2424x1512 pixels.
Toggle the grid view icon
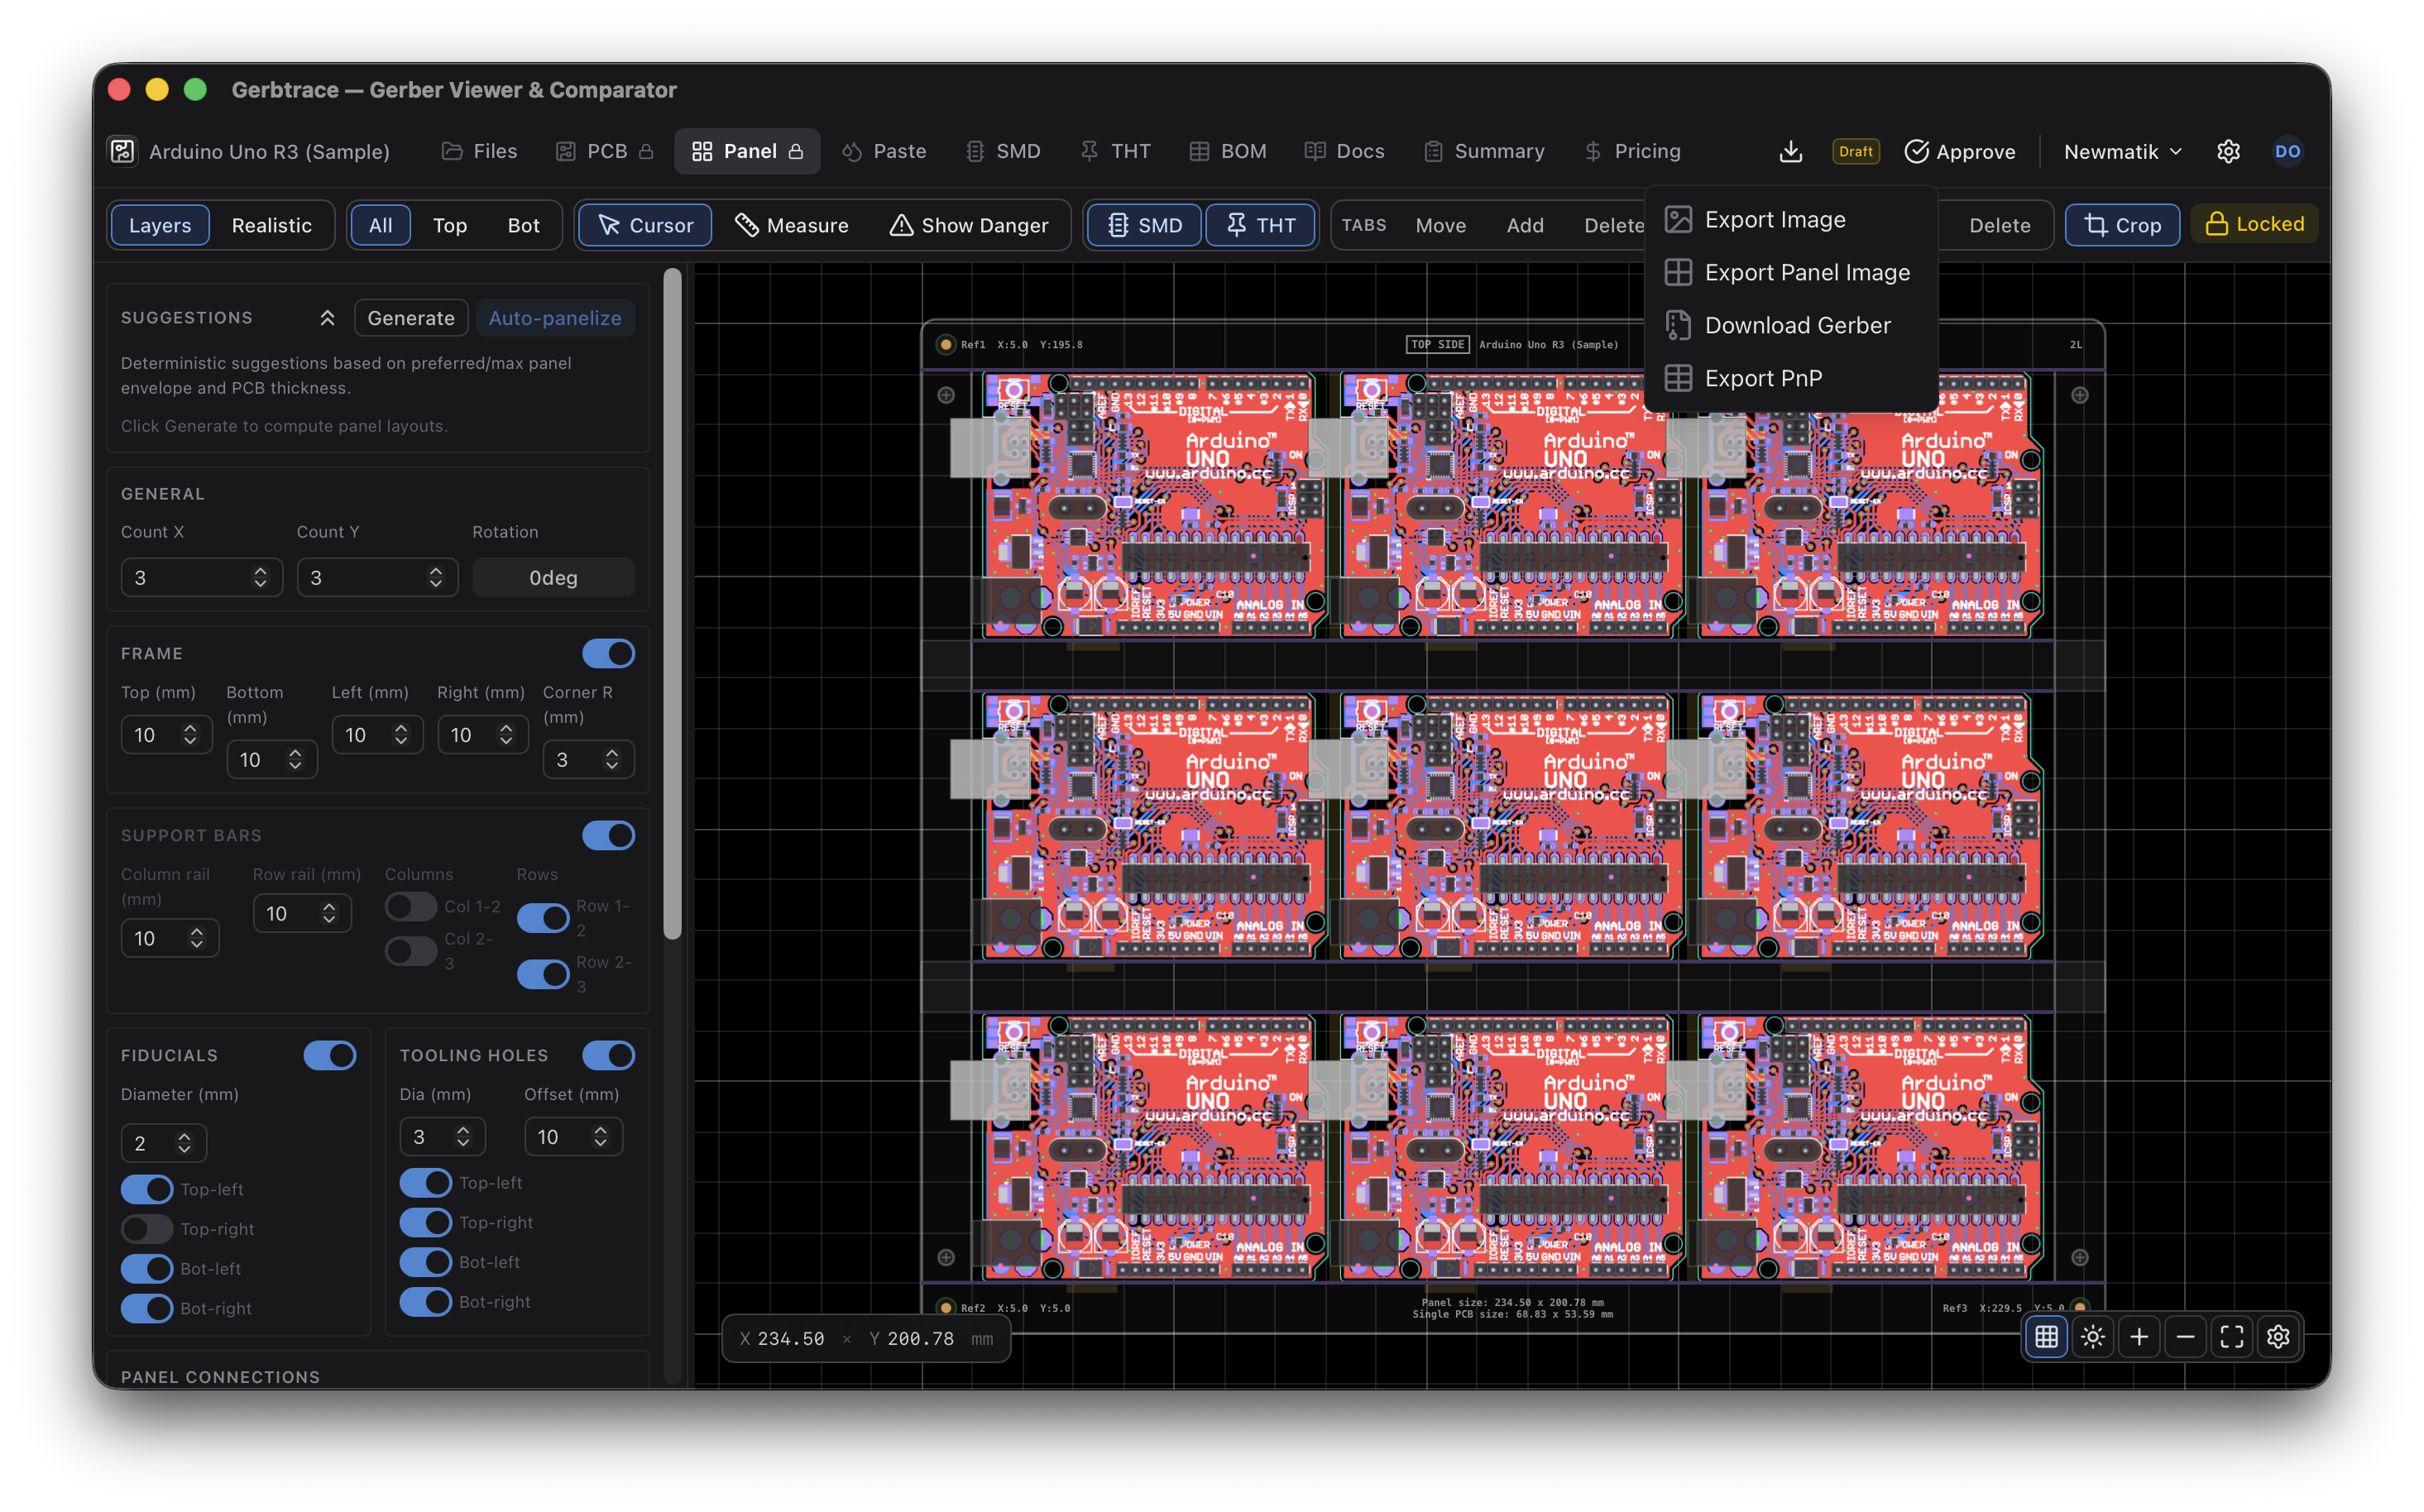pos(2046,1336)
